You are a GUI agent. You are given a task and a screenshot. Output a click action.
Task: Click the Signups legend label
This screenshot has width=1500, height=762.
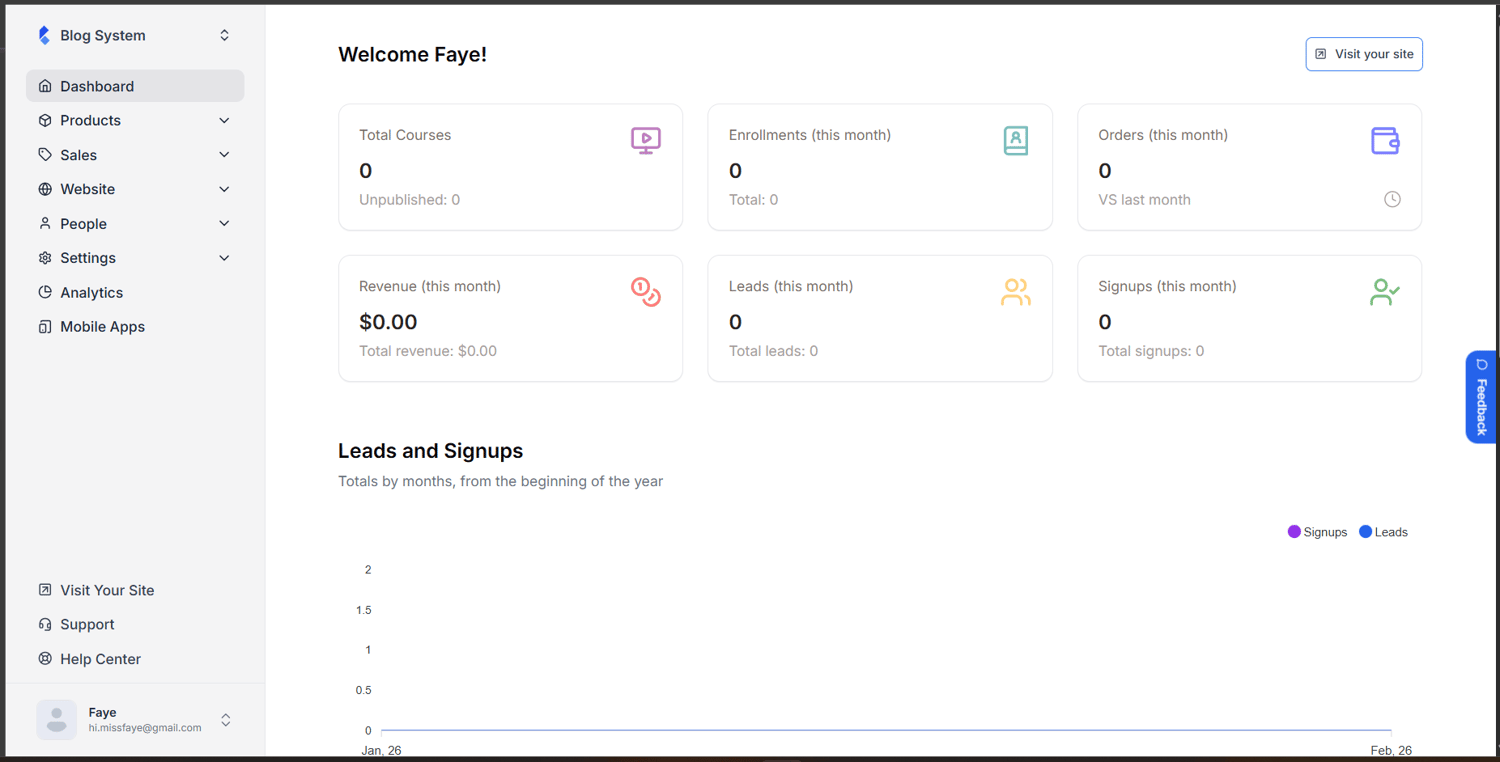(1325, 532)
